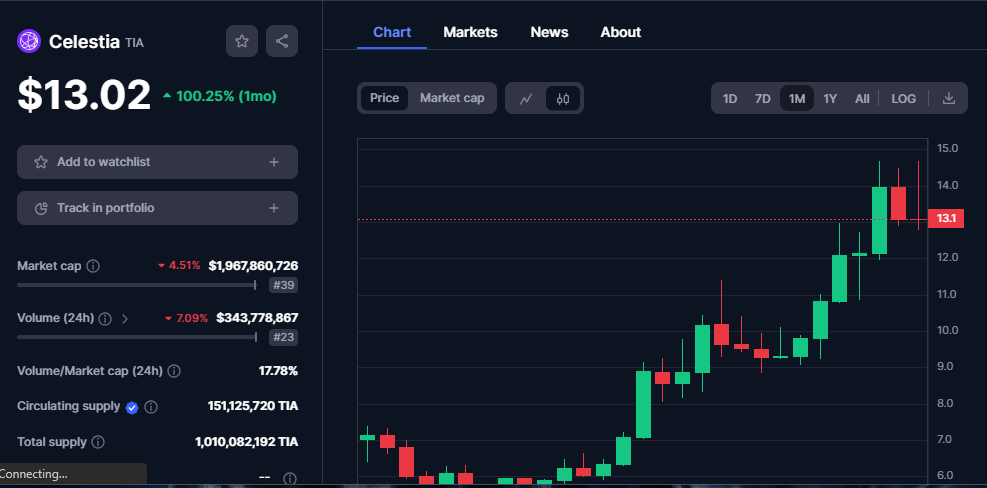Click the 17.78% volume ratio value
The height and width of the screenshot is (488, 987).
click(x=278, y=371)
